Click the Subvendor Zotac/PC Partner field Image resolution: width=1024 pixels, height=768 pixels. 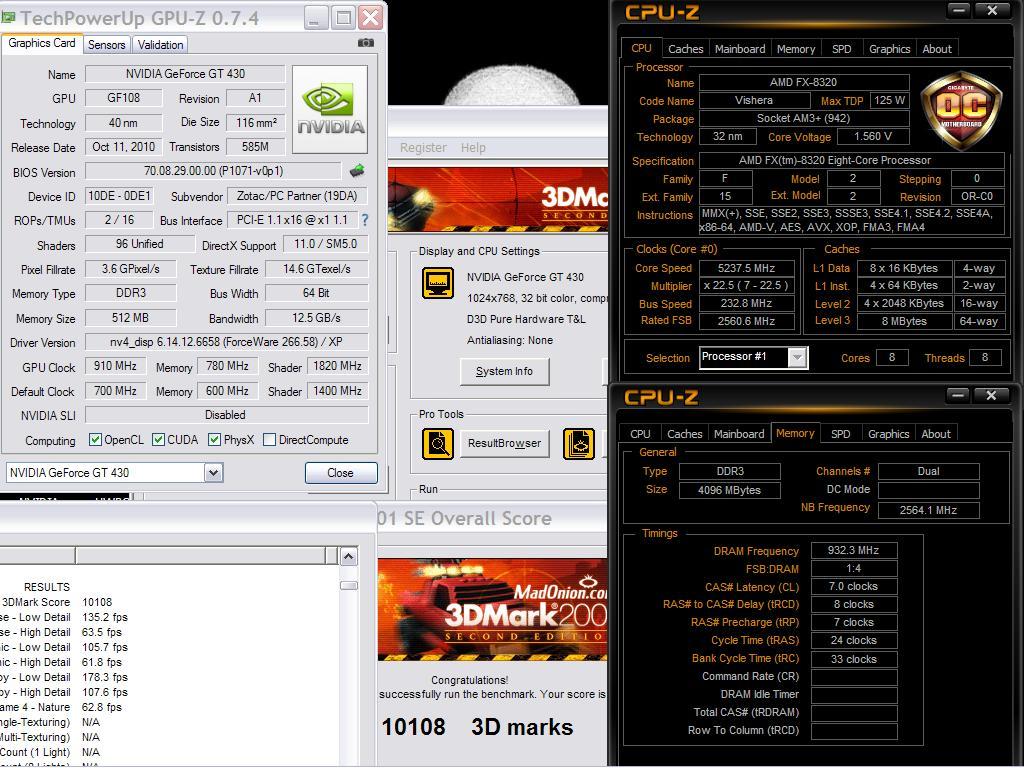point(297,196)
